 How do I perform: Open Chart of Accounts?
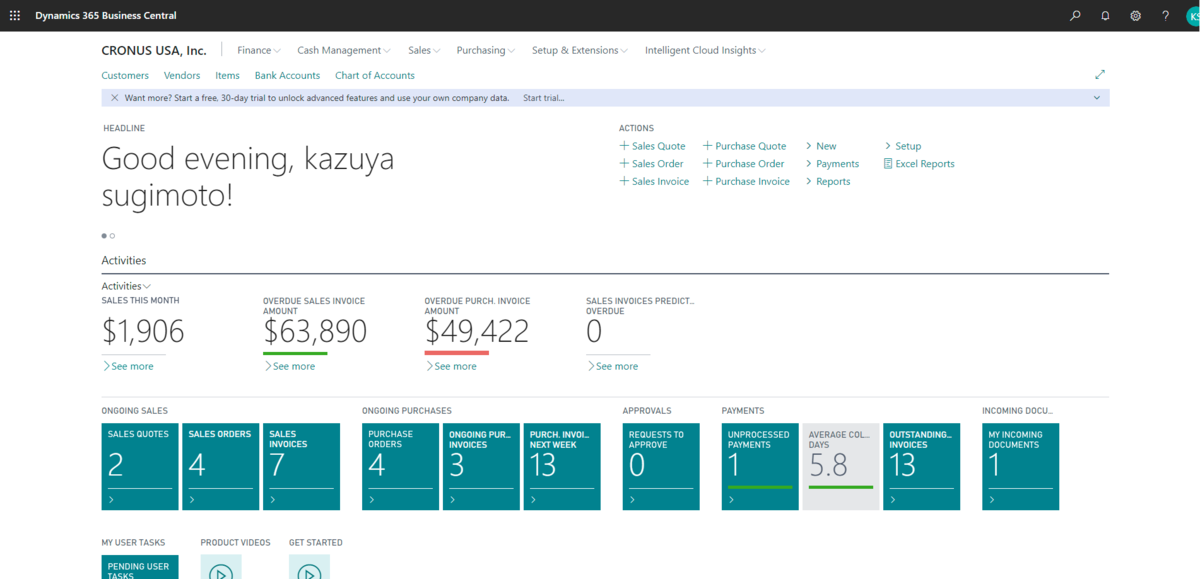point(375,75)
